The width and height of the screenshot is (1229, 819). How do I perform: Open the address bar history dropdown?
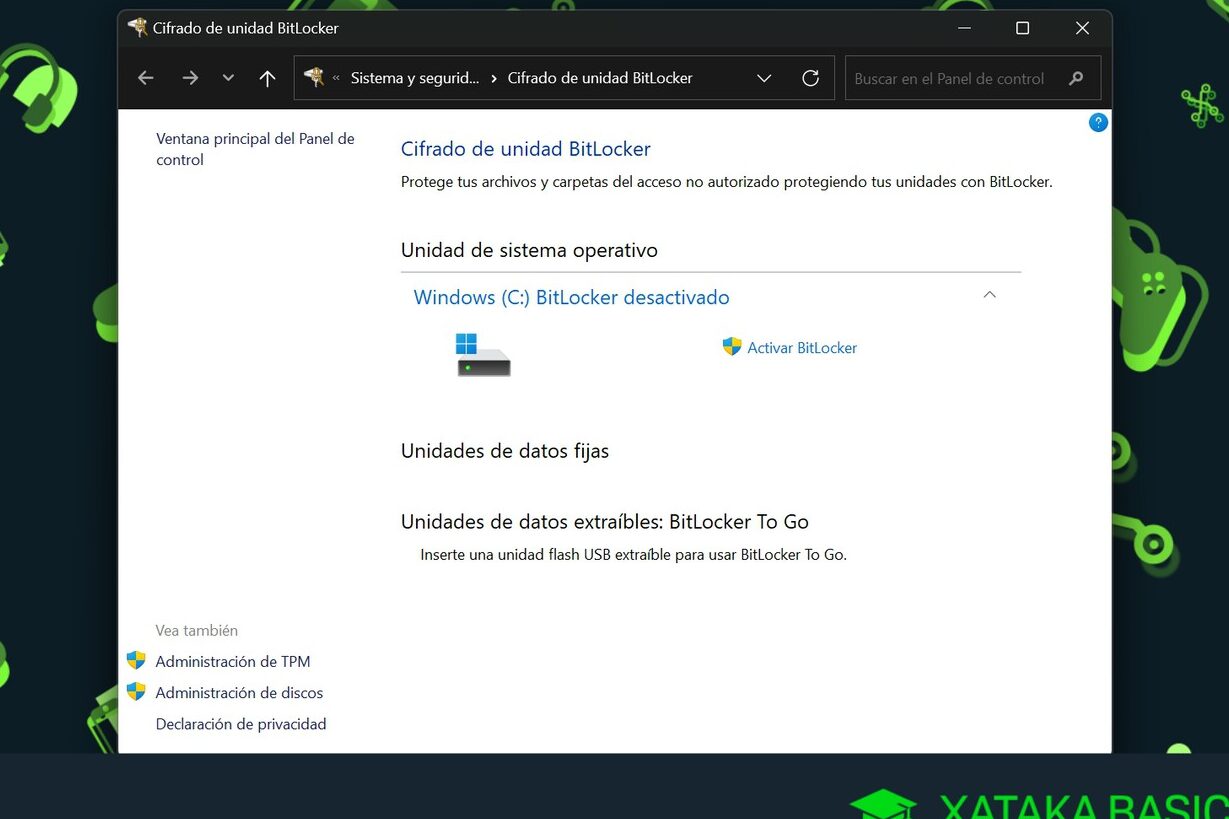(764, 77)
